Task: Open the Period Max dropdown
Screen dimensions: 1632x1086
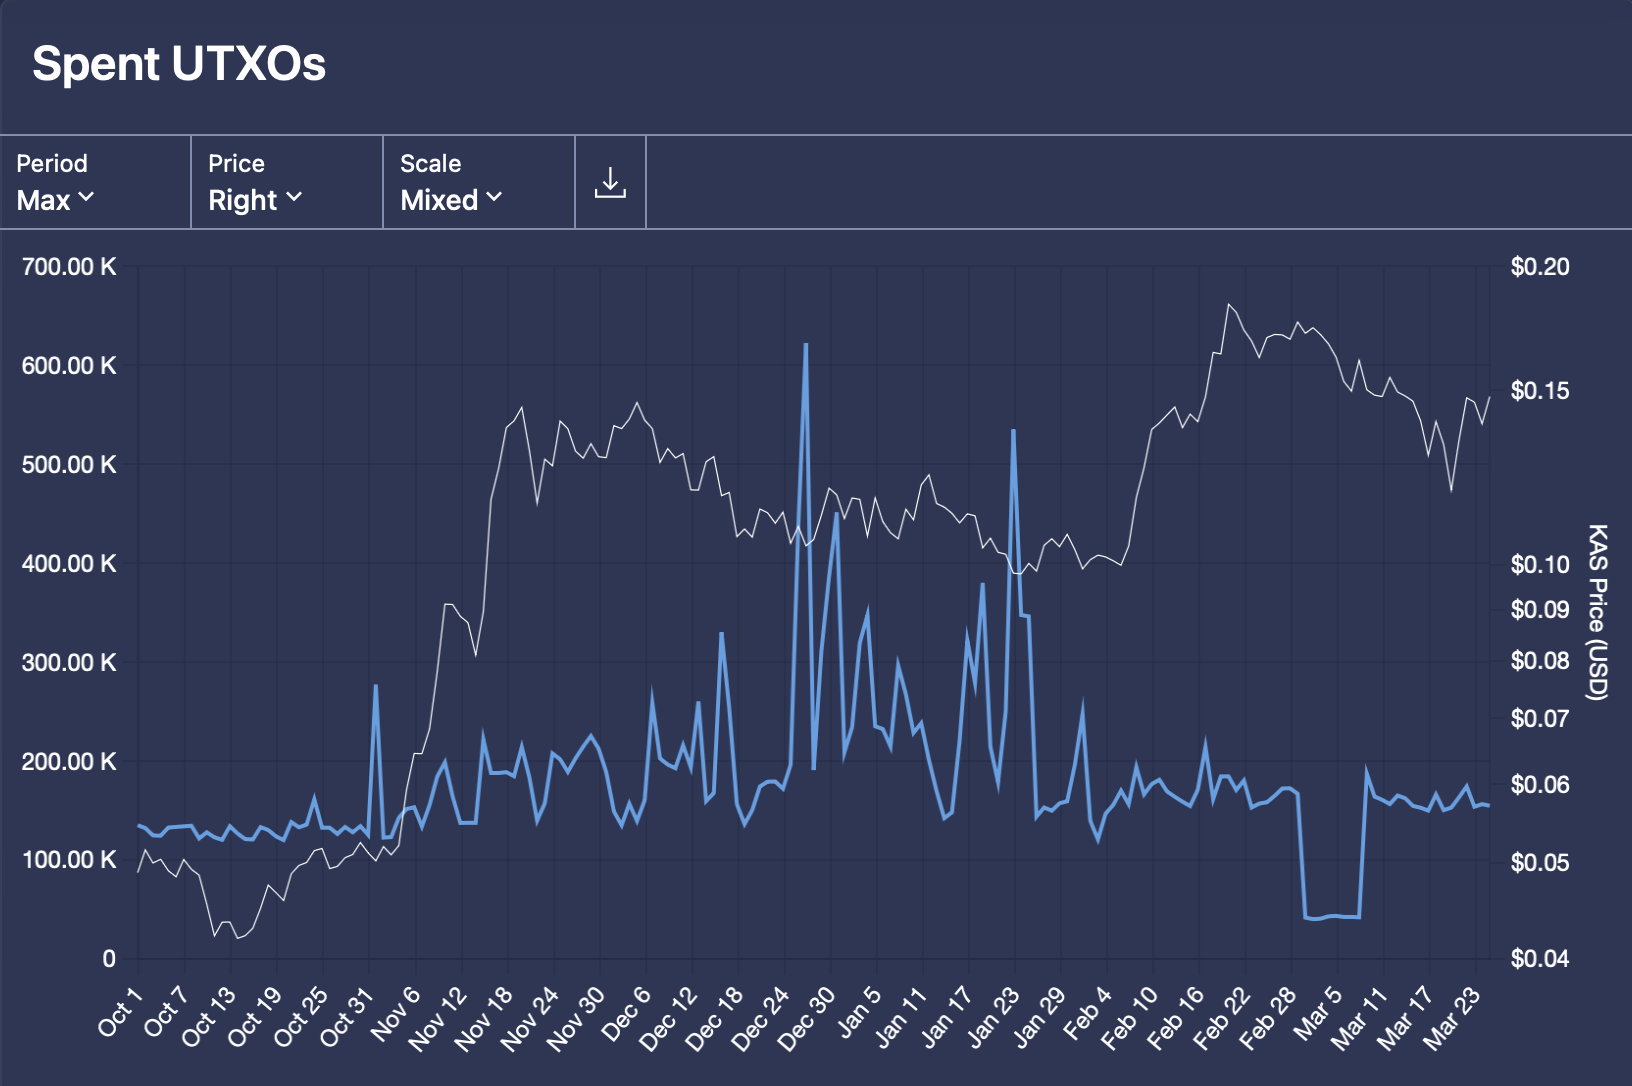Action: point(95,182)
